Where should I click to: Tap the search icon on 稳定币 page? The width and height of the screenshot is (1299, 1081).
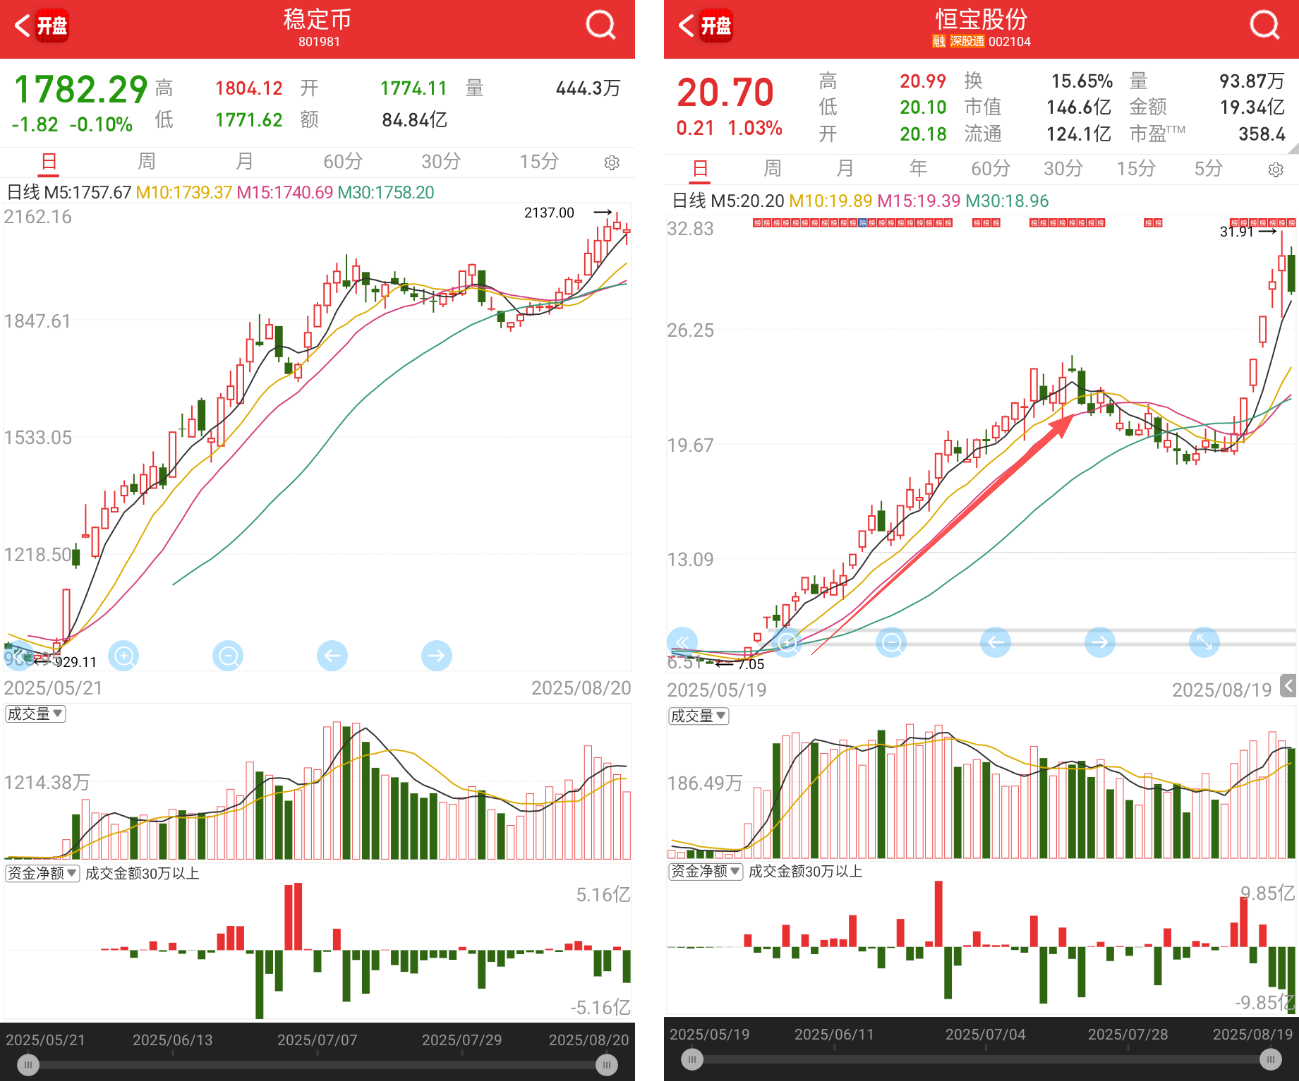[600, 25]
